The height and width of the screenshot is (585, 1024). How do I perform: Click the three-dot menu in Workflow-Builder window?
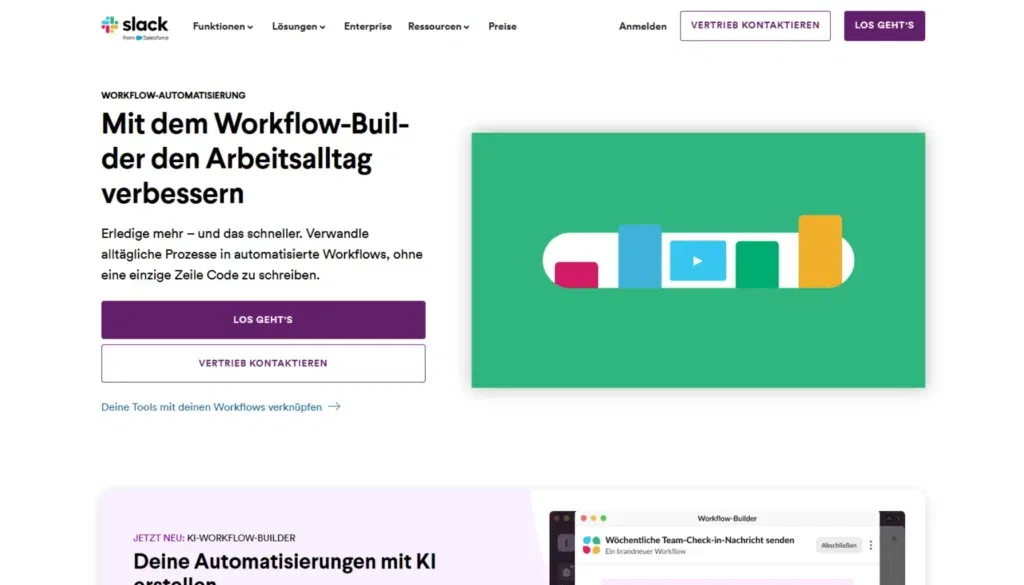coord(870,545)
